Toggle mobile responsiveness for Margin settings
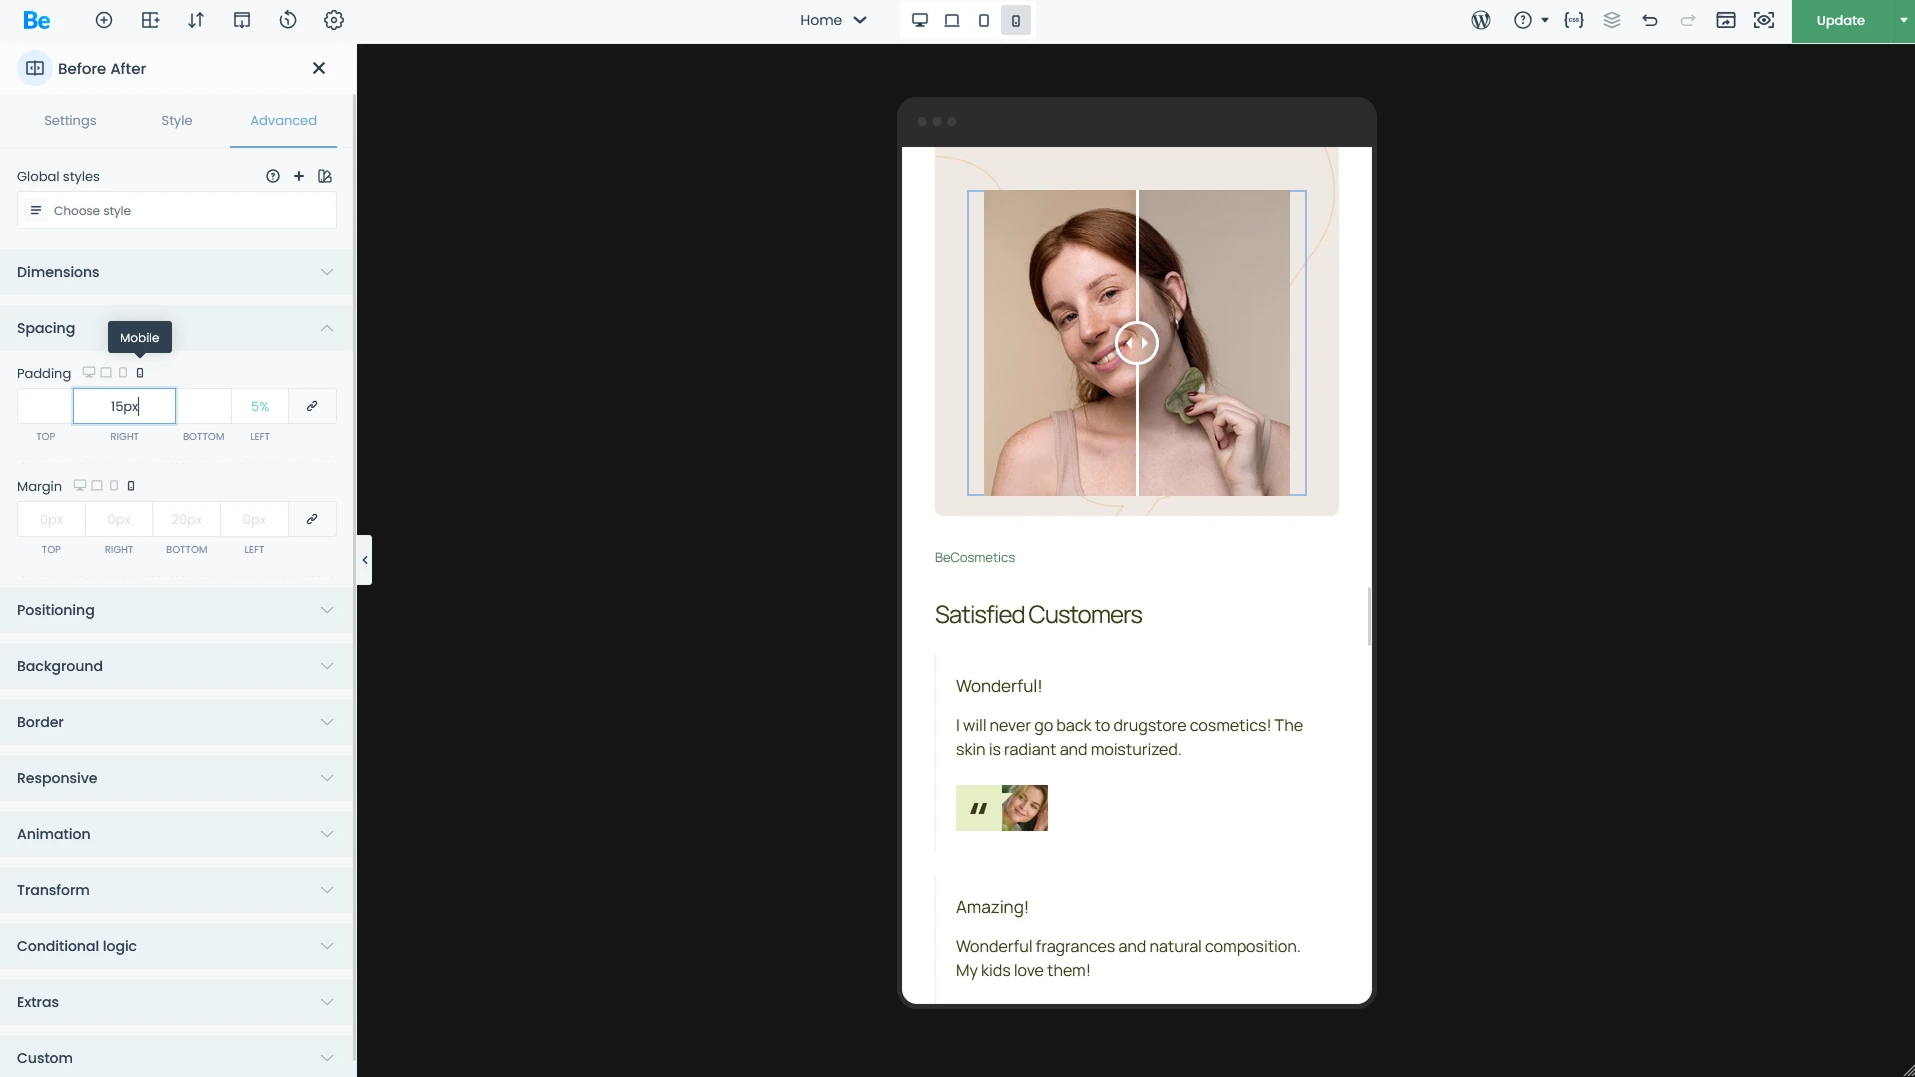 [x=130, y=486]
